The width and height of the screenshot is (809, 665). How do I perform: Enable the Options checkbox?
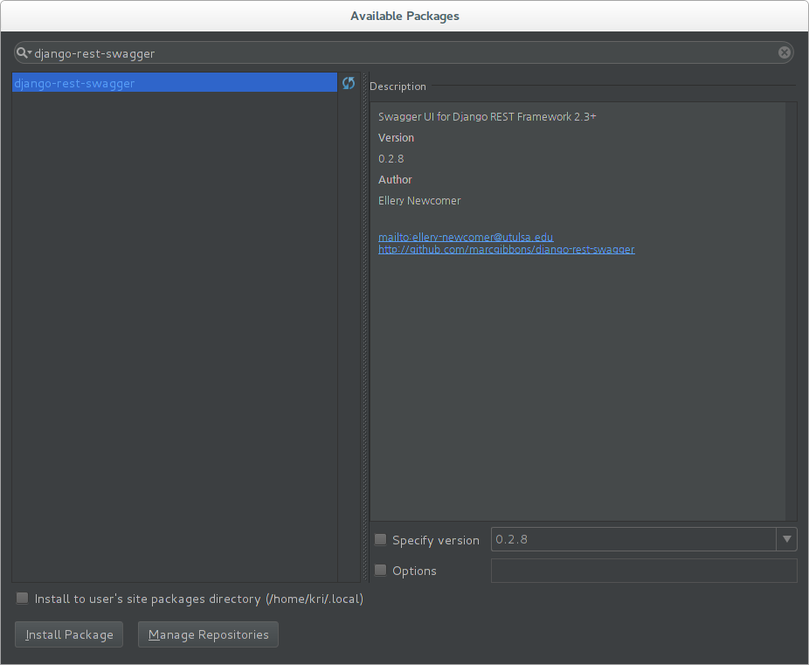pos(380,570)
